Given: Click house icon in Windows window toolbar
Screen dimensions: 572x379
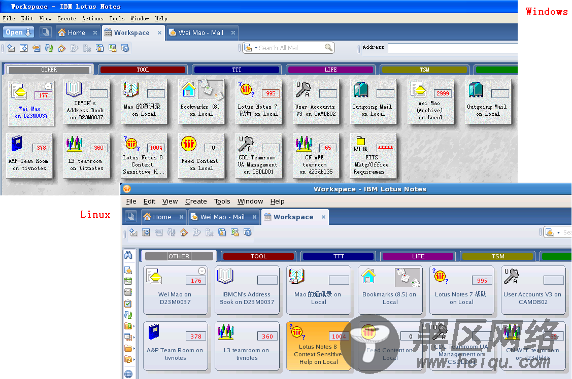Looking at the screenshot, I should 62,48.
